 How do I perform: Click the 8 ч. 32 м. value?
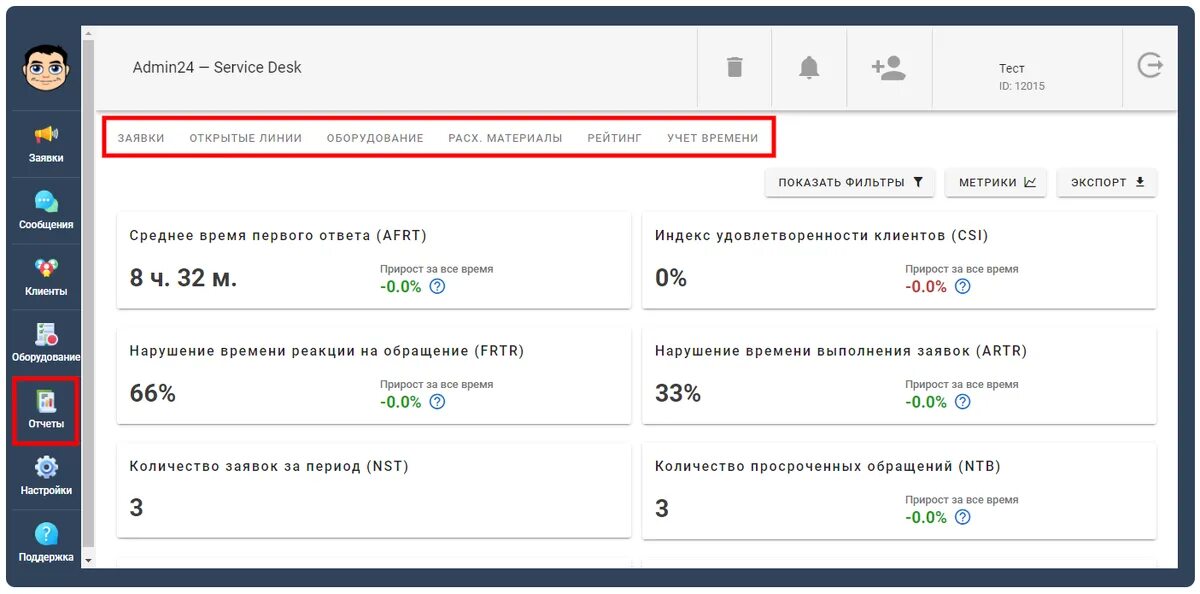tap(184, 278)
